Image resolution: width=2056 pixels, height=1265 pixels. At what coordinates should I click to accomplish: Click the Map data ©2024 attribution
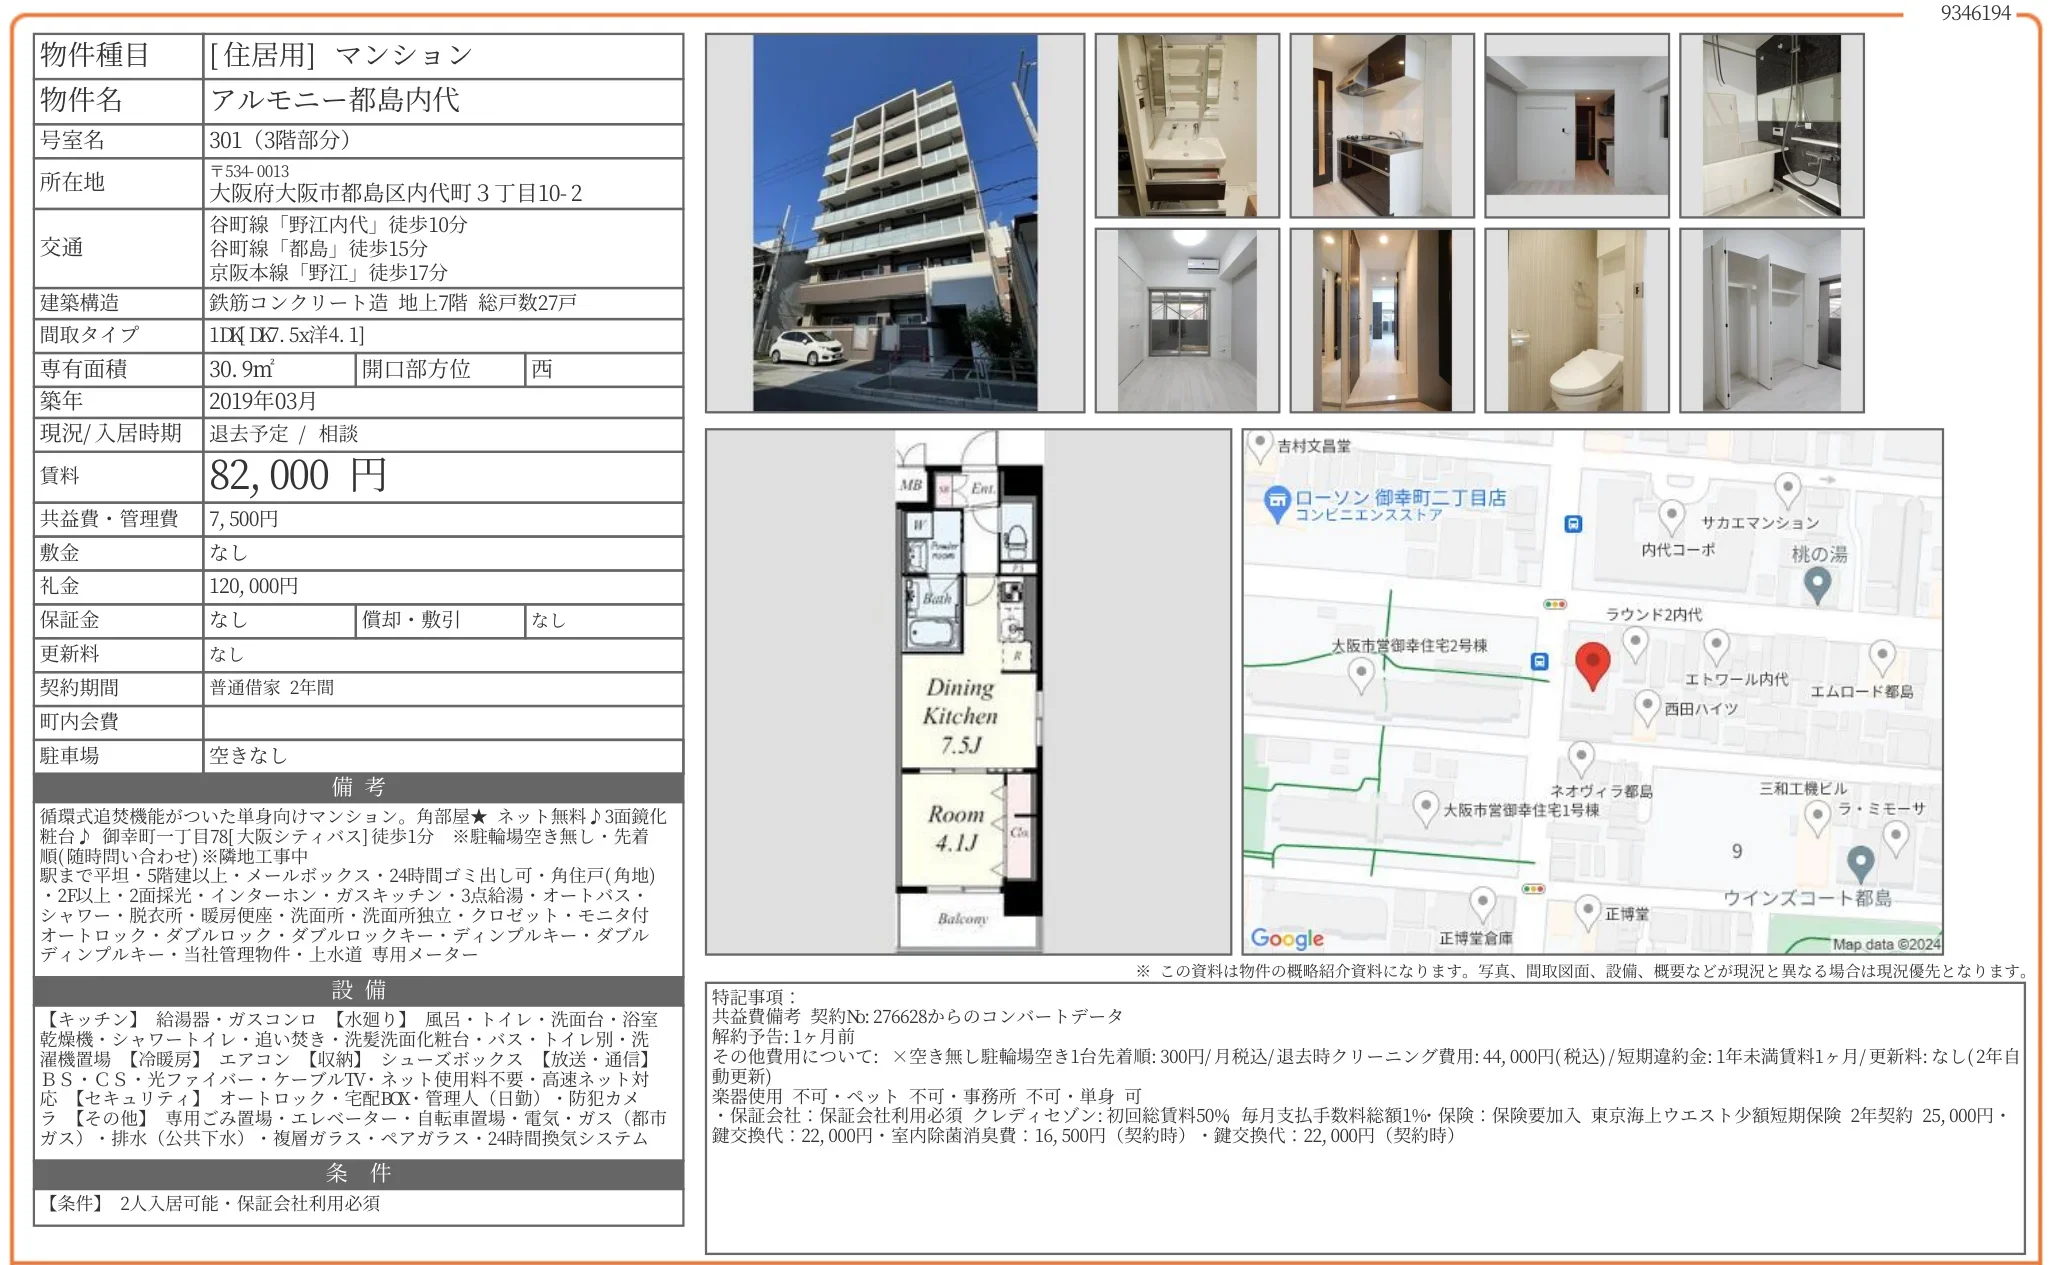(1885, 943)
